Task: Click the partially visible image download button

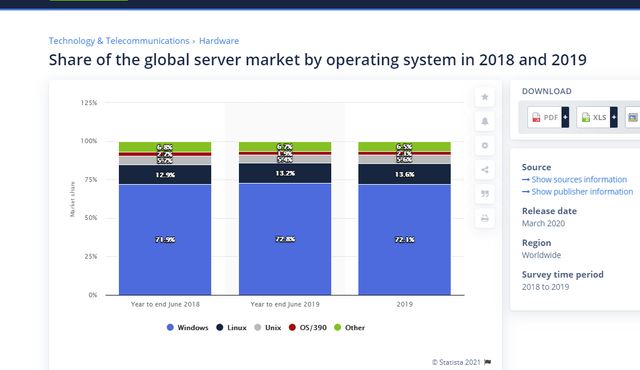Action: [x=633, y=117]
